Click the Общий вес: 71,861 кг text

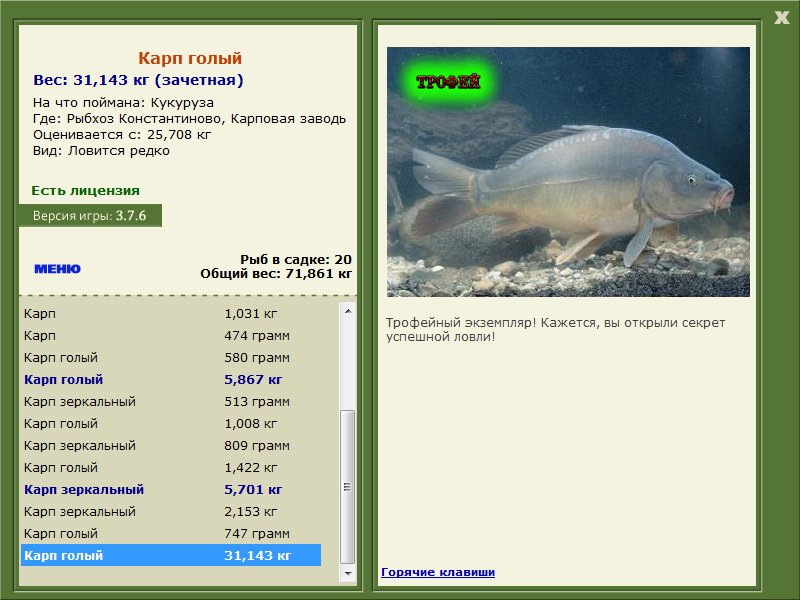pyautogui.click(x=276, y=273)
